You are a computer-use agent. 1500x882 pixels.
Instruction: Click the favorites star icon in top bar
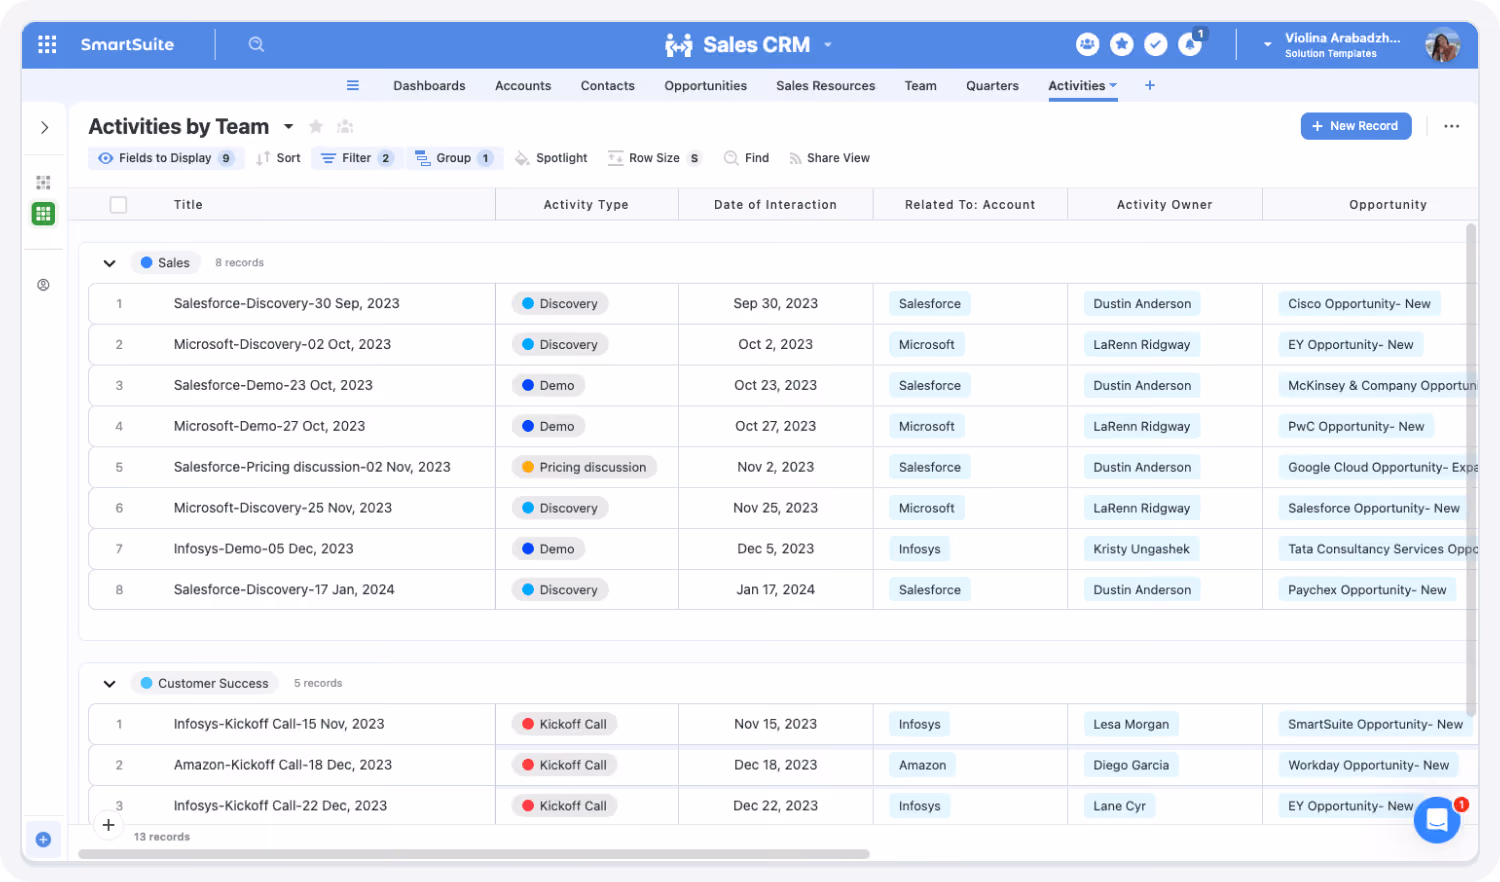tap(1122, 44)
